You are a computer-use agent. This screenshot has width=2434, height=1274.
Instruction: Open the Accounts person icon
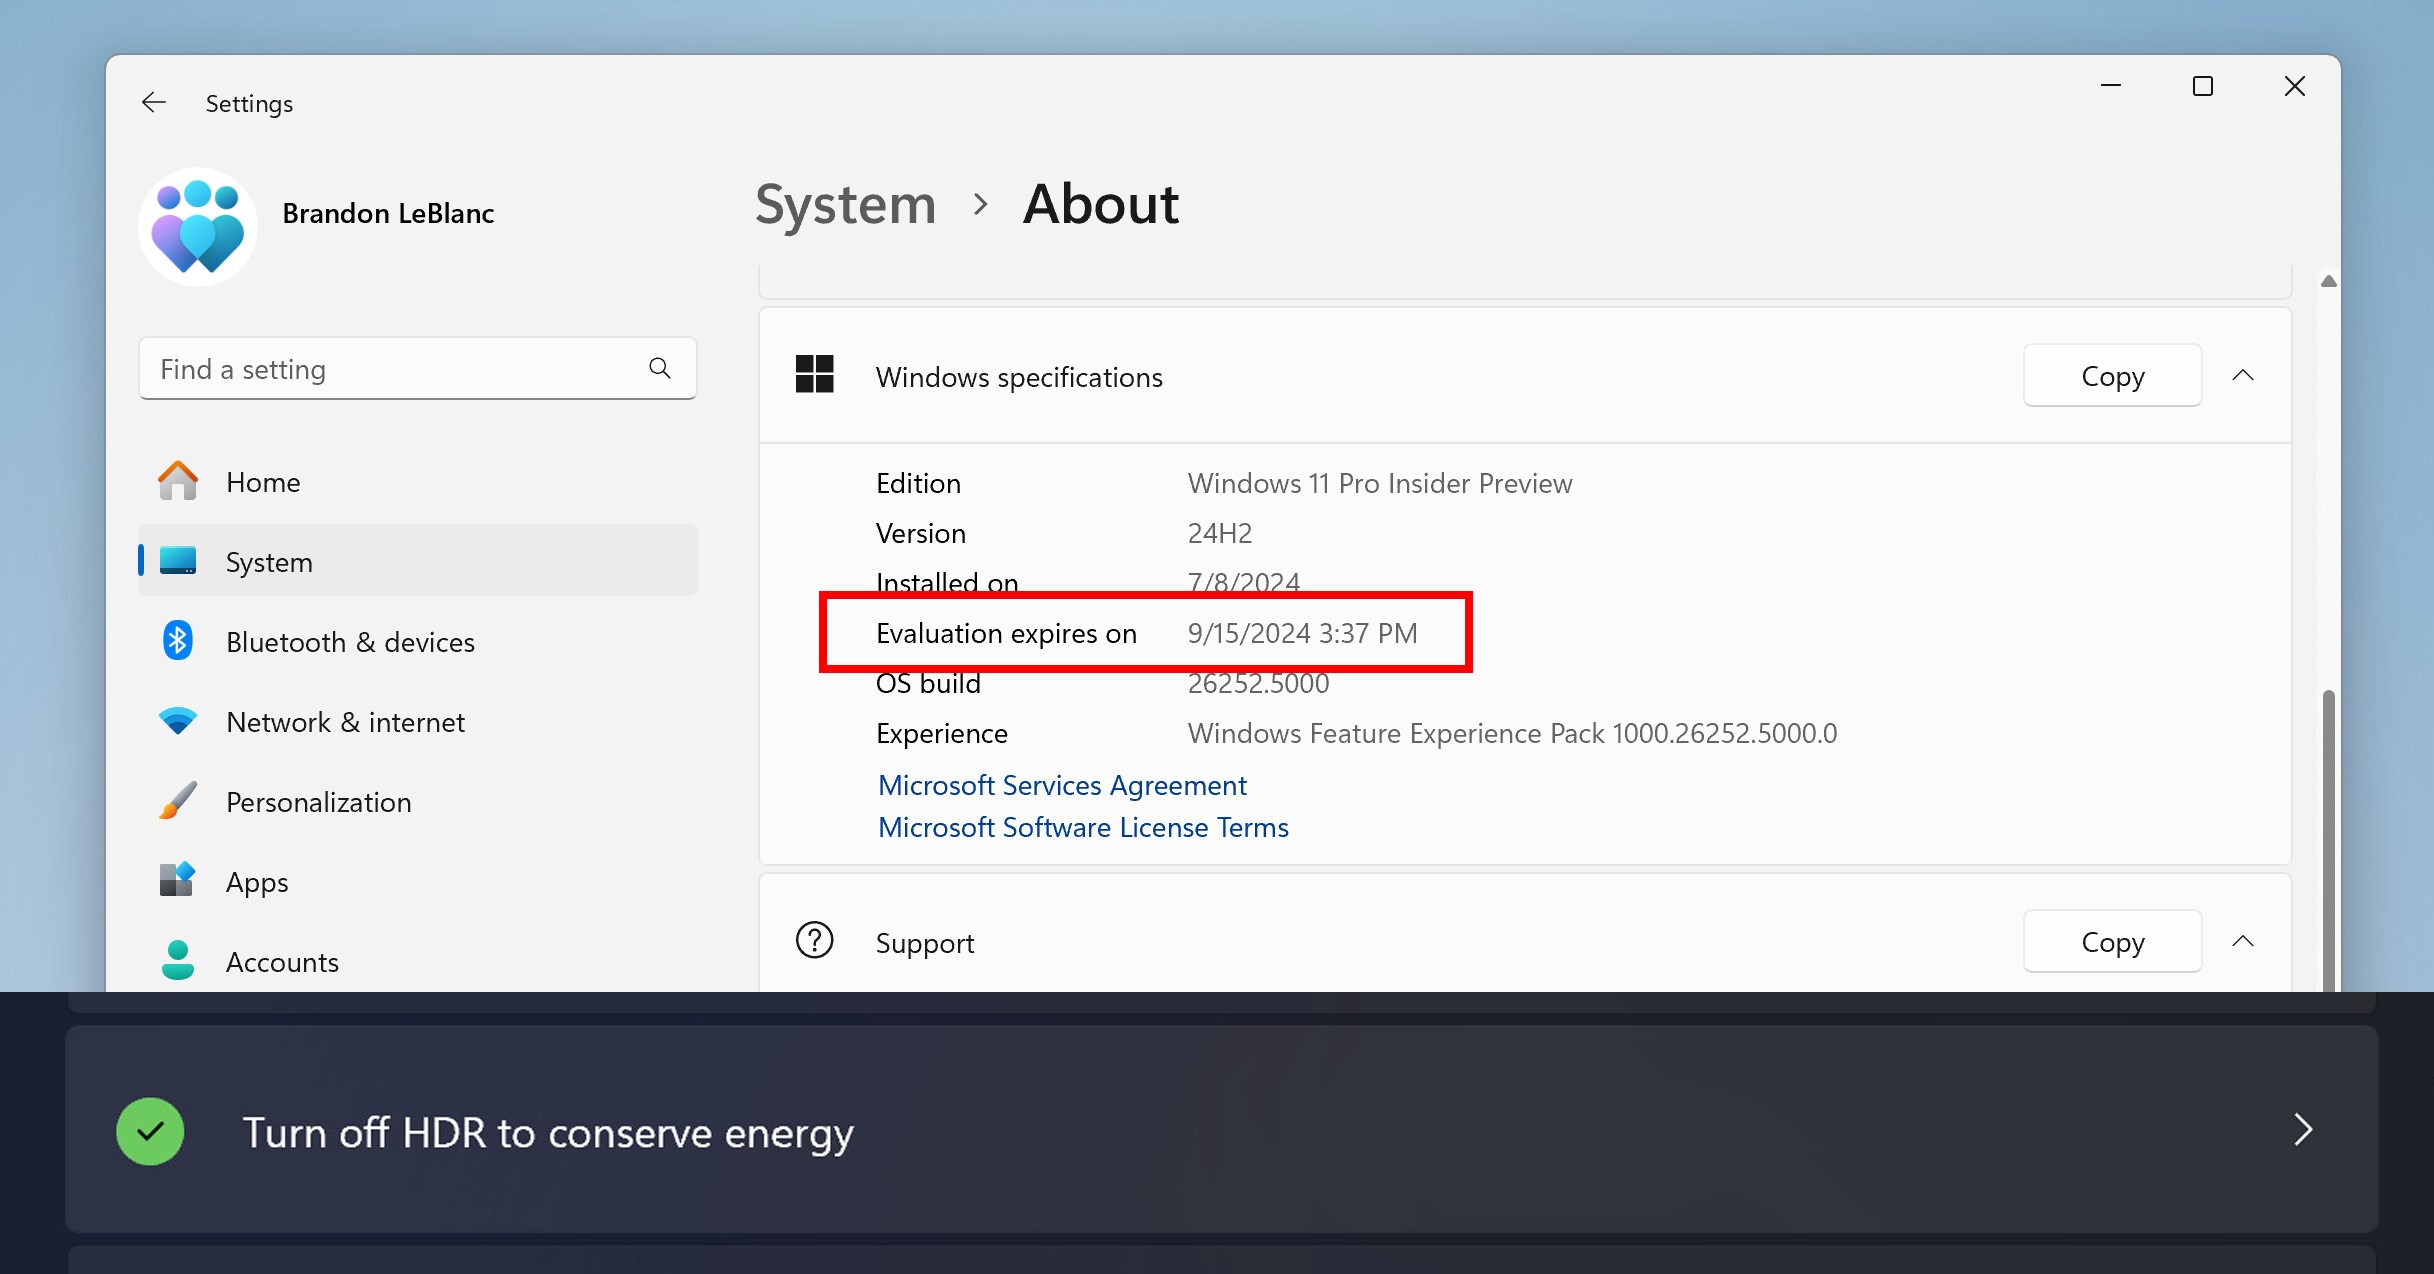tap(178, 960)
